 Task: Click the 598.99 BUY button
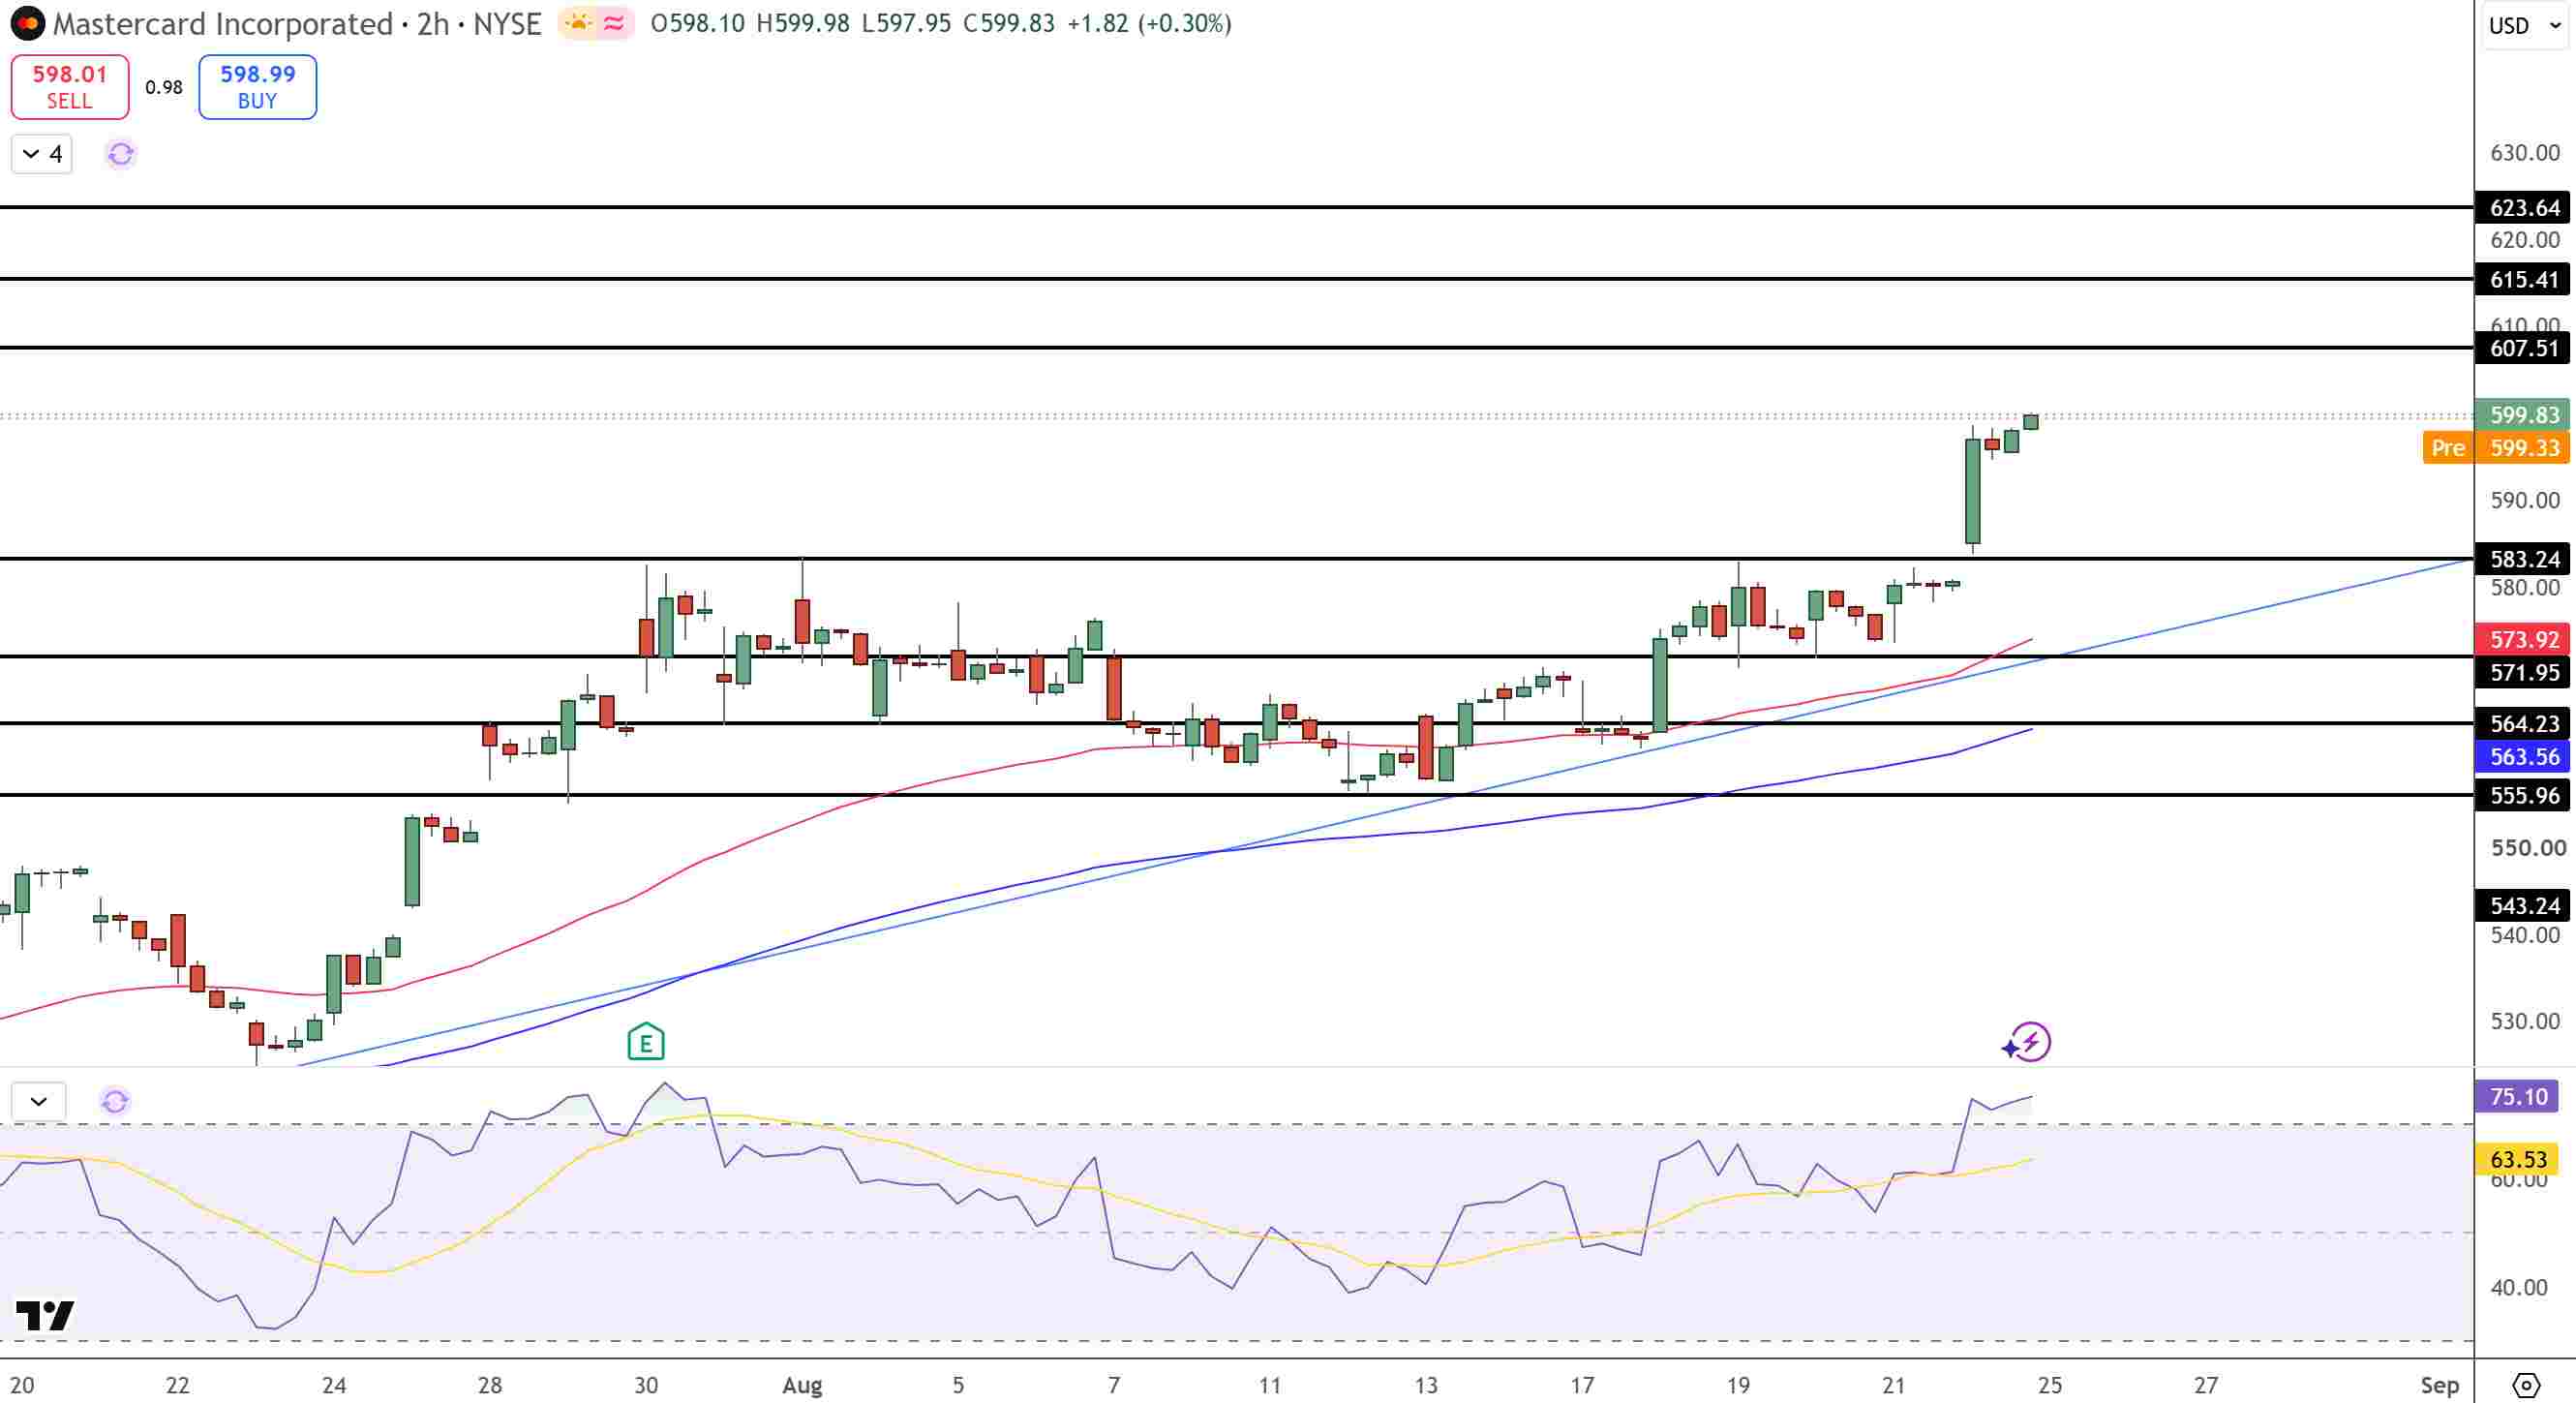(x=257, y=87)
